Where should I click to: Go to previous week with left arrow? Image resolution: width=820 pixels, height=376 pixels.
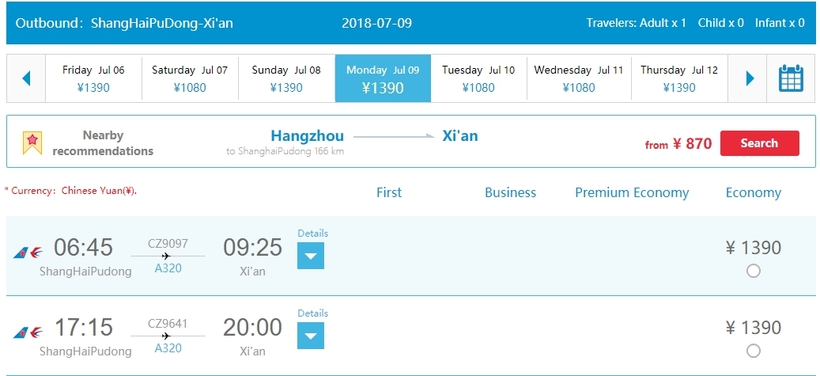[x=26, y=78]
